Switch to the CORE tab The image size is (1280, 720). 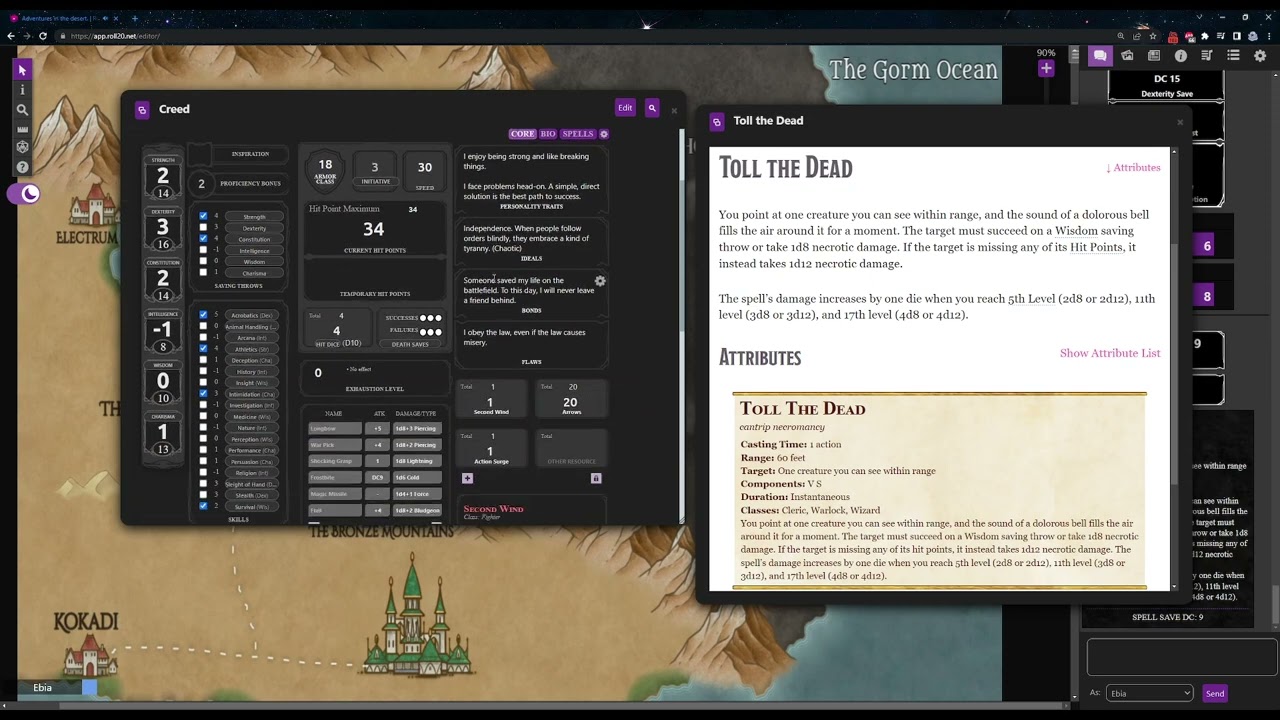pos(523,134)
